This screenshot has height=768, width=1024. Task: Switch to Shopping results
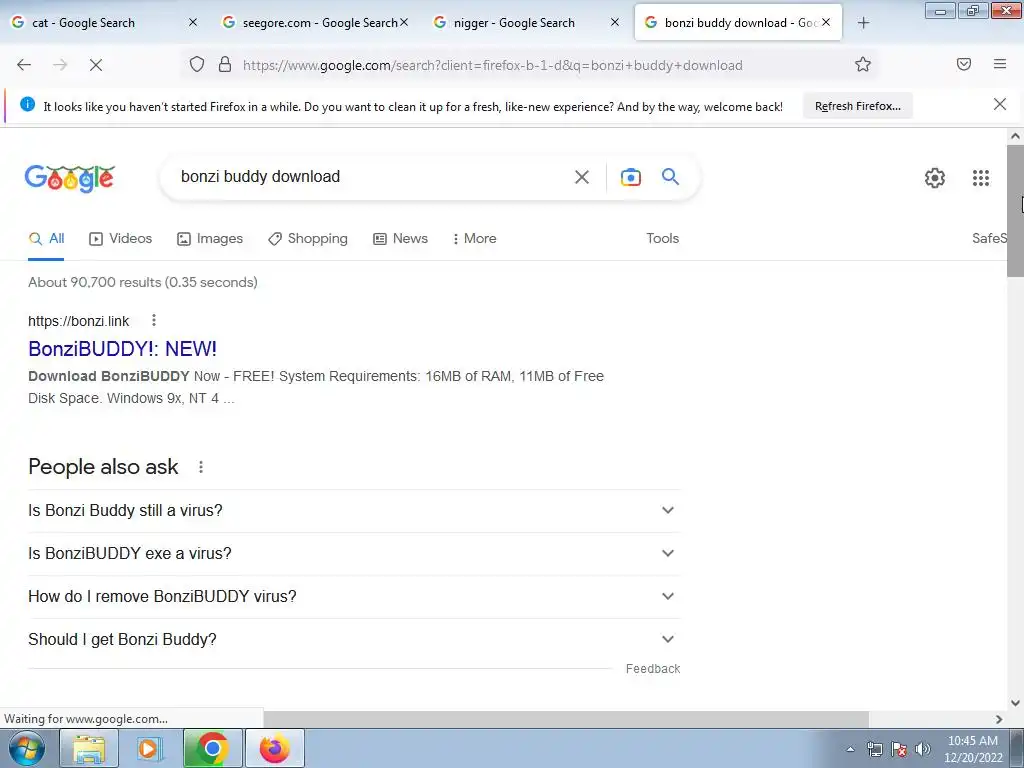coord(308,238)
